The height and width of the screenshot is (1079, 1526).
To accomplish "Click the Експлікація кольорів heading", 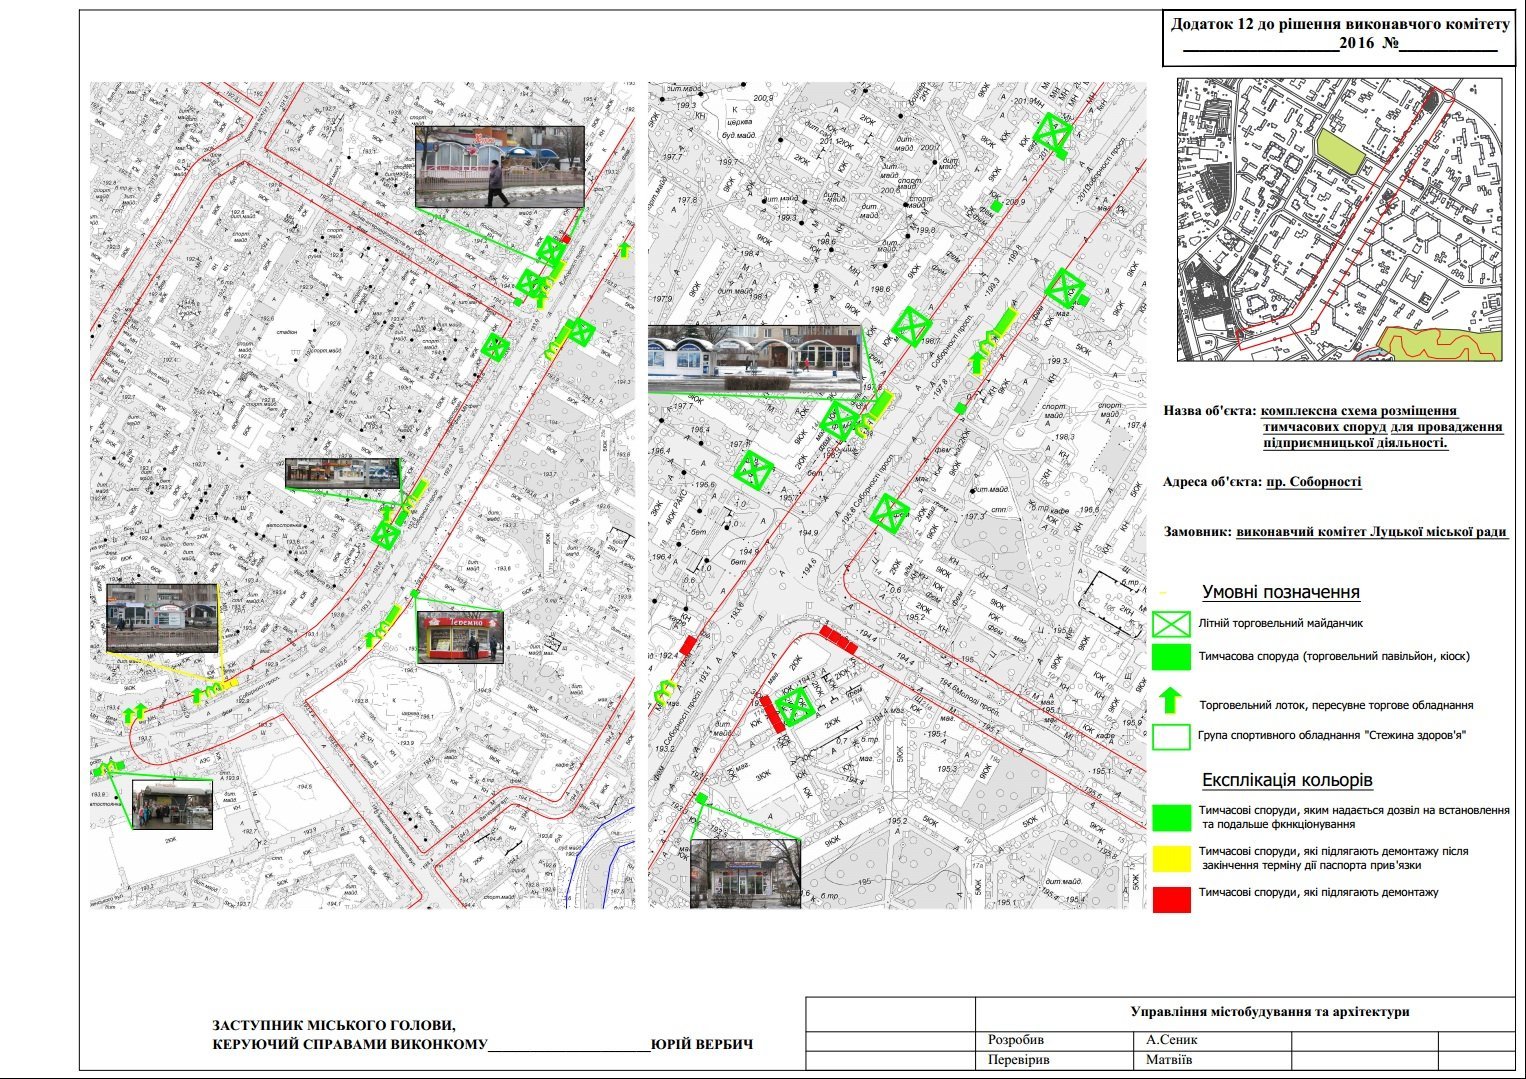I will pos(1286,780).
